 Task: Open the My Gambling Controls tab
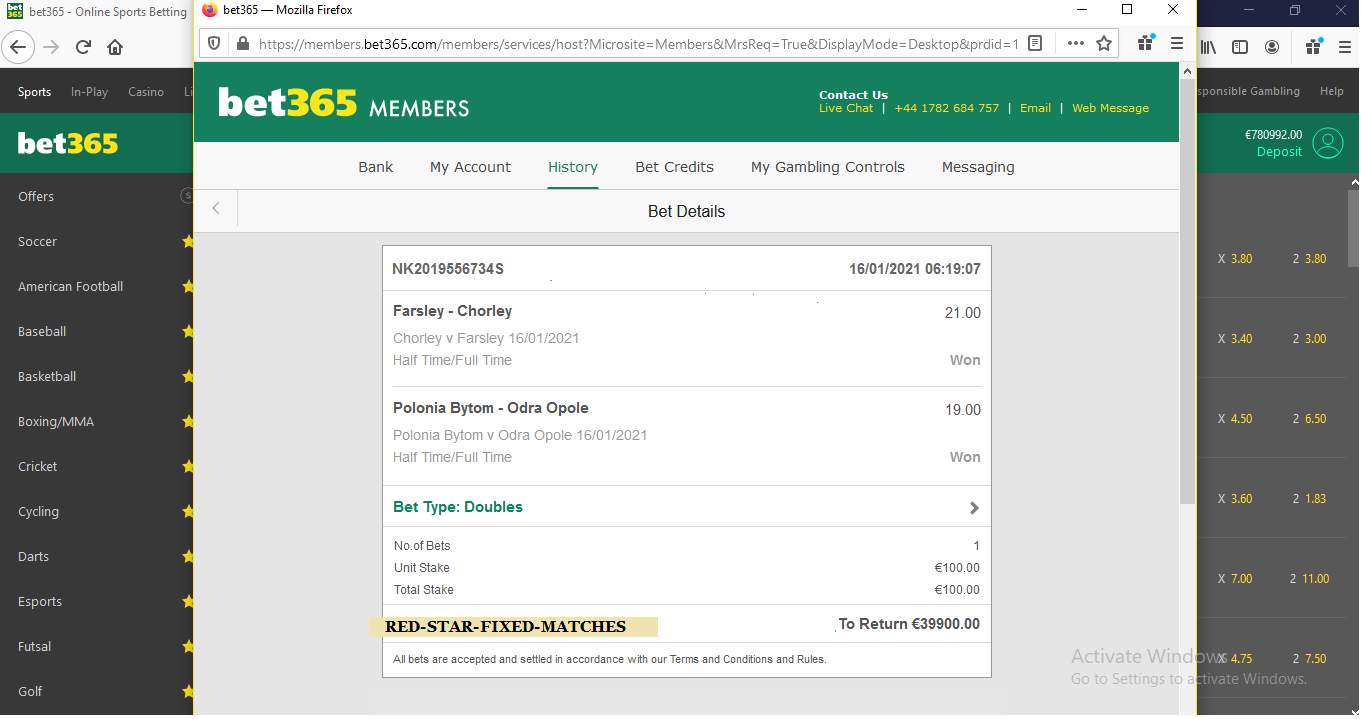[828, 167]
